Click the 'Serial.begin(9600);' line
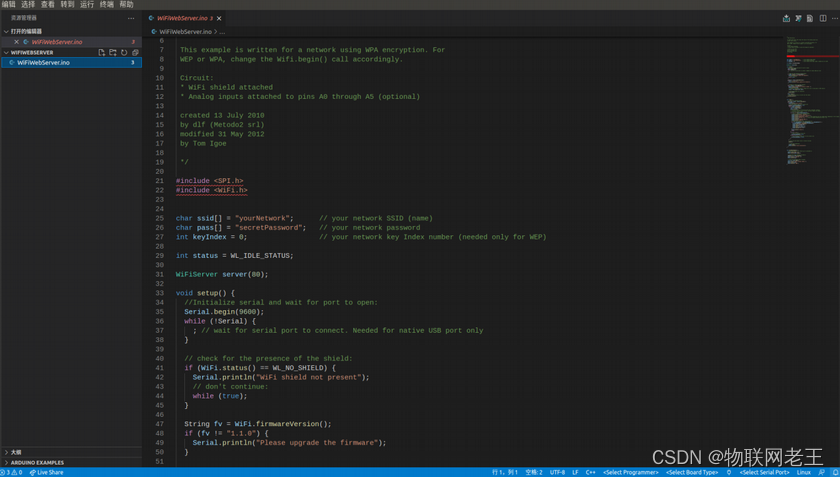840x477 pixels. (x=224, y=312)
